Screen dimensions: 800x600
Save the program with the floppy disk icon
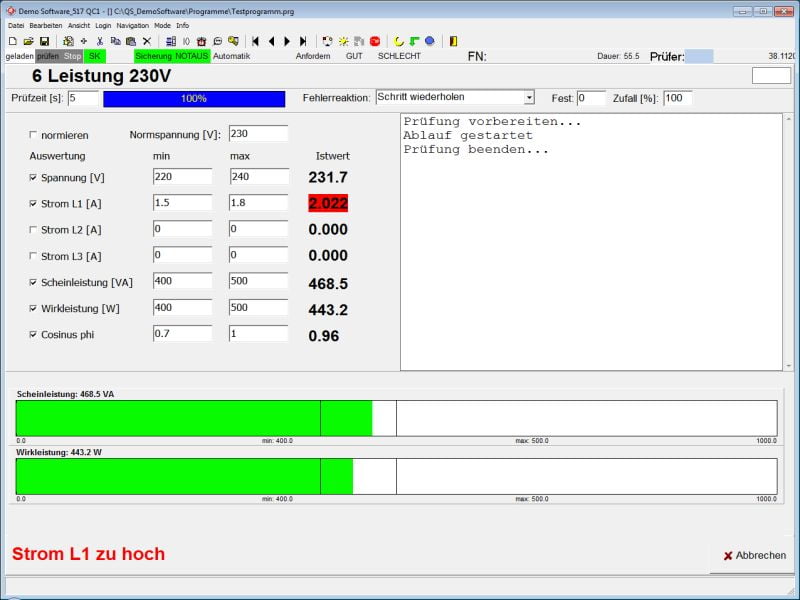[44, 41]
